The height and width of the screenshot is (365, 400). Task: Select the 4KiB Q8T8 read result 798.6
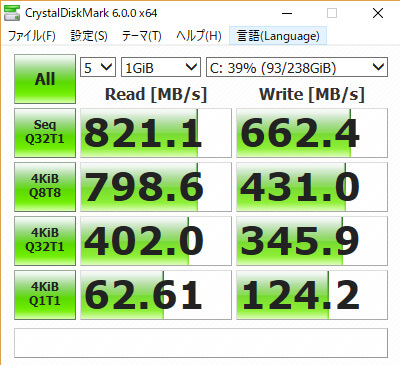[156, 187]
